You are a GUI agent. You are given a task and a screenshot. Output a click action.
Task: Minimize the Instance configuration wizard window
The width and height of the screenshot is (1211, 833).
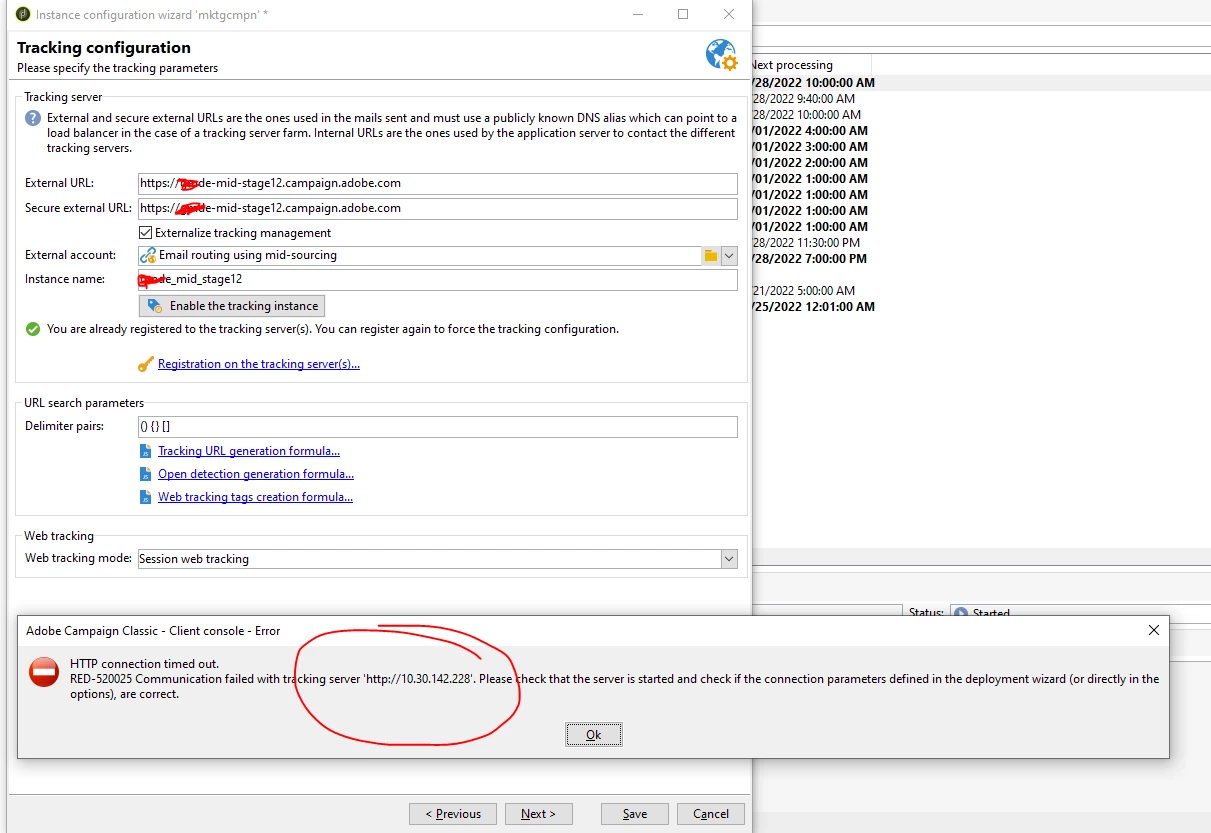638,14
